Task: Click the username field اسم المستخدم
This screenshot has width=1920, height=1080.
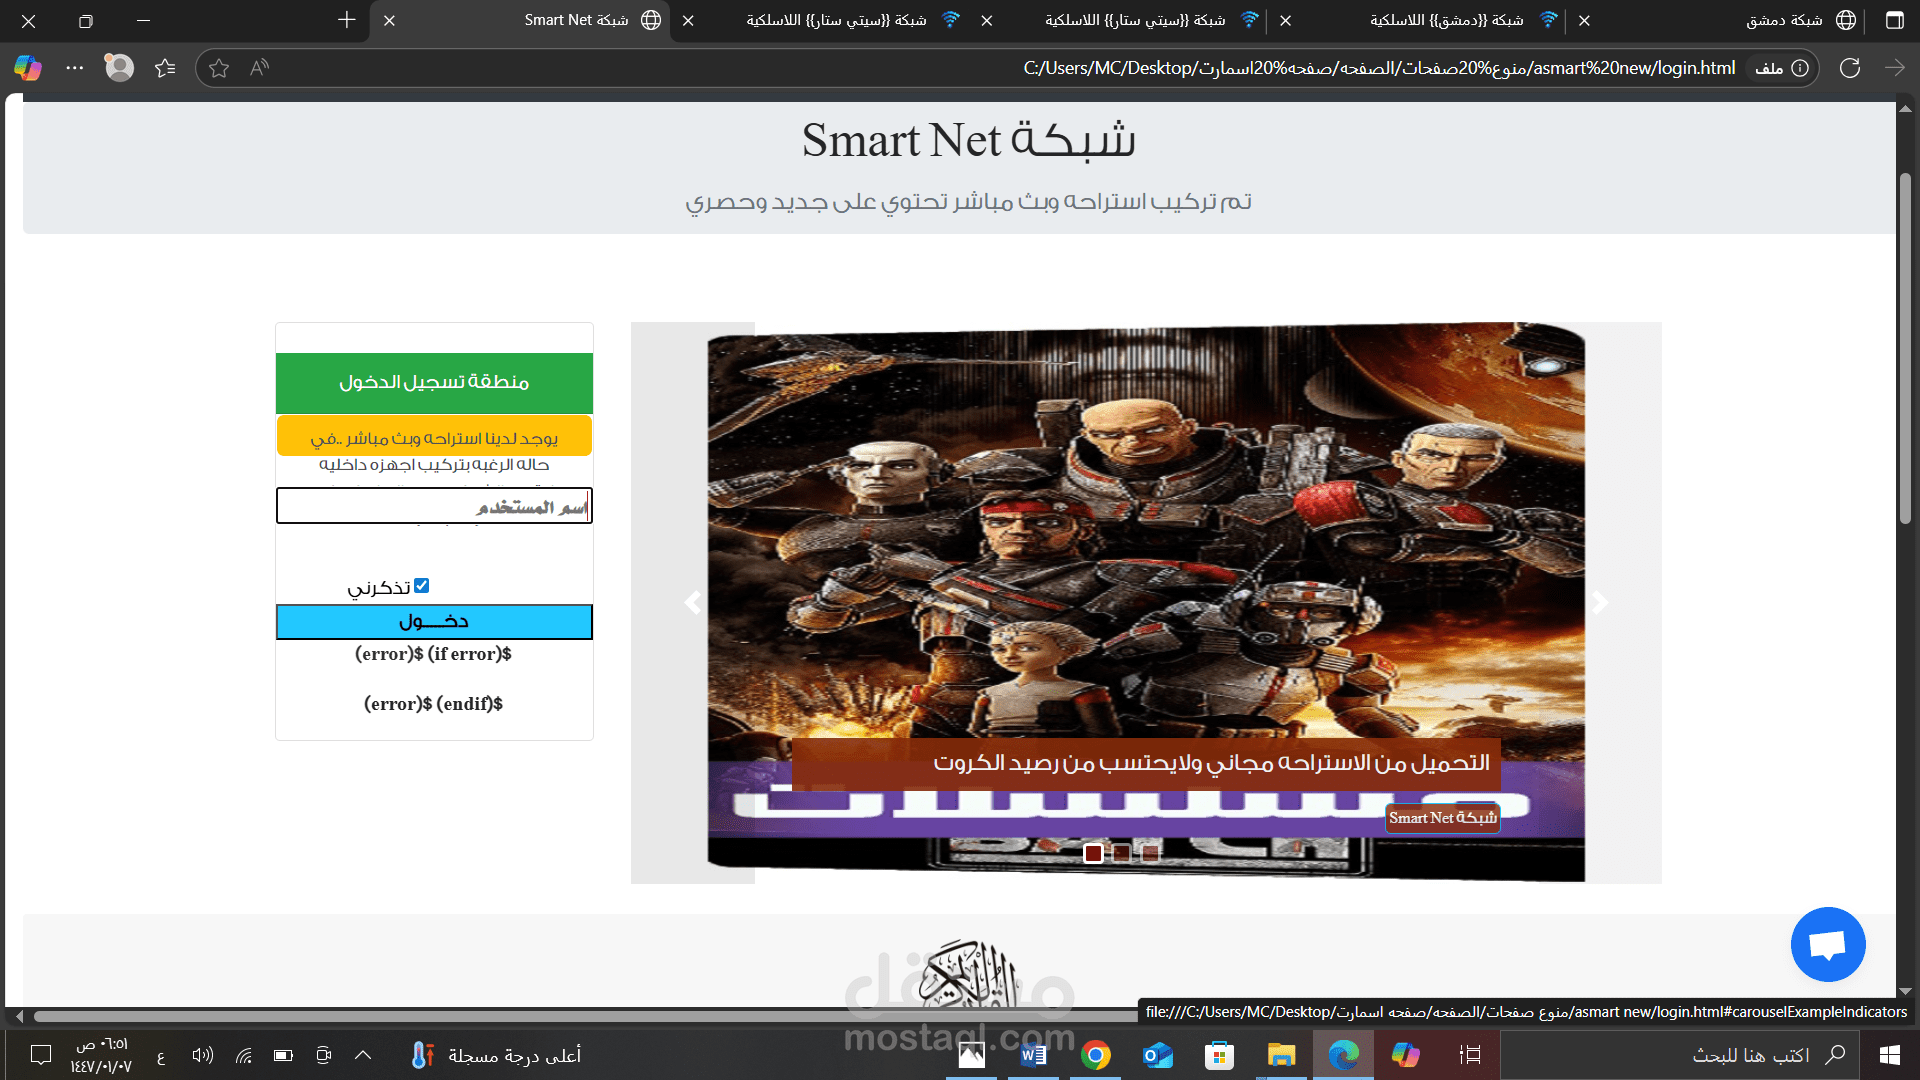Action: [434, 506]
